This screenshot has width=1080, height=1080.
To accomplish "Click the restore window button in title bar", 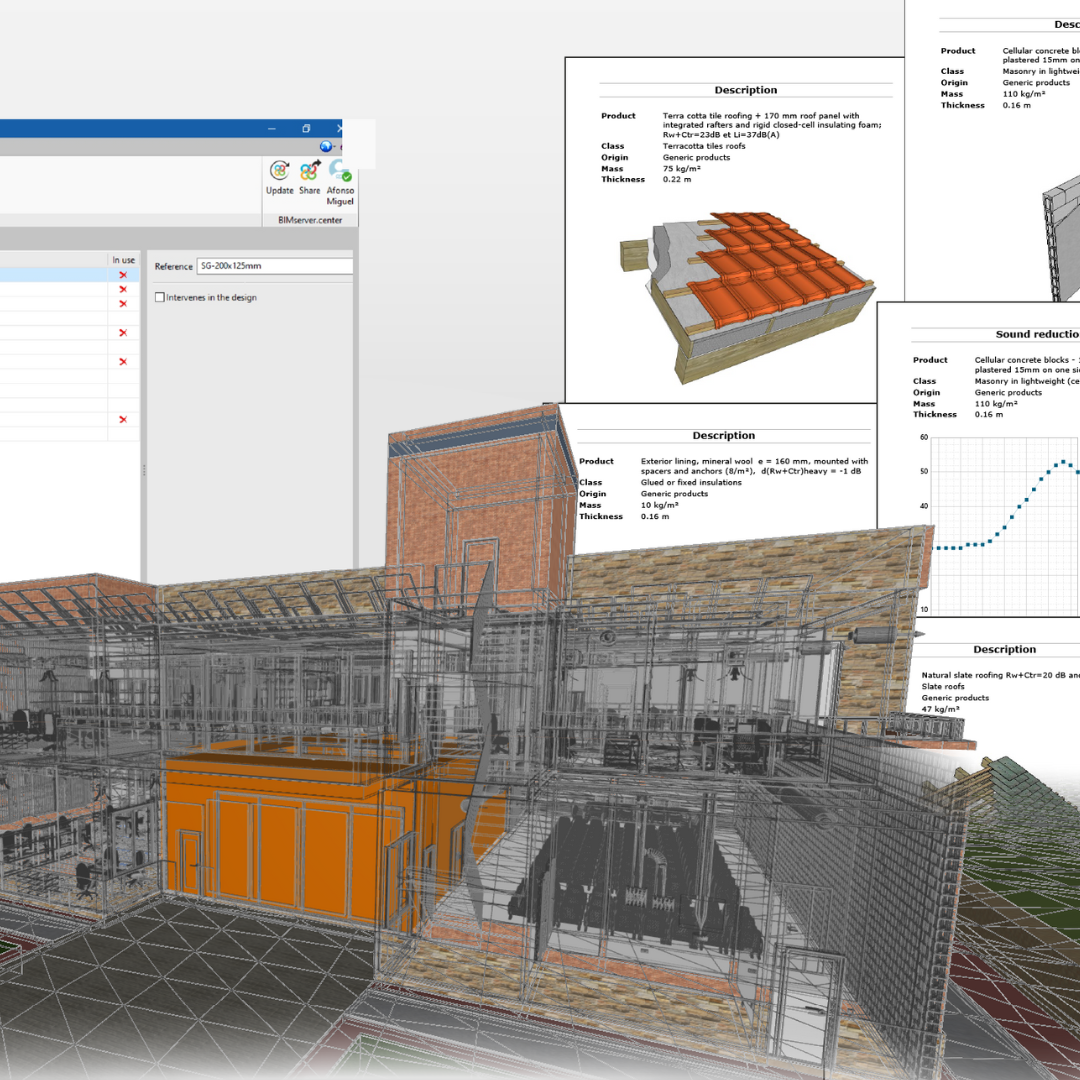I will [306, 129].
